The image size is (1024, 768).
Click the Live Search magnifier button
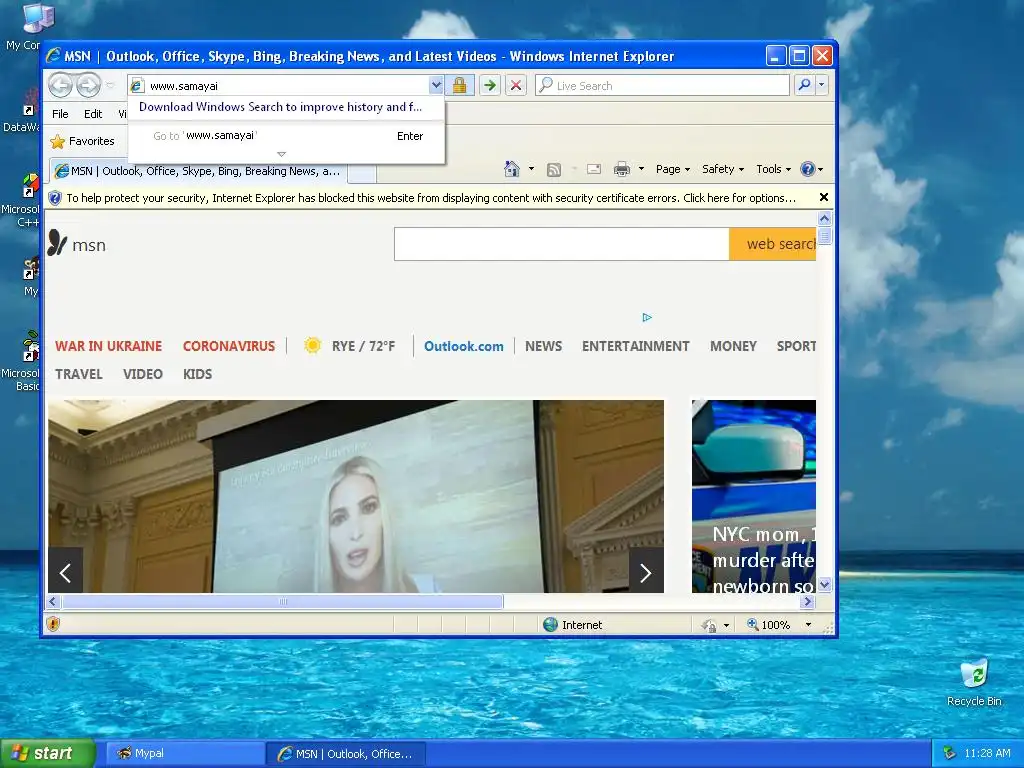coord(805,85)
